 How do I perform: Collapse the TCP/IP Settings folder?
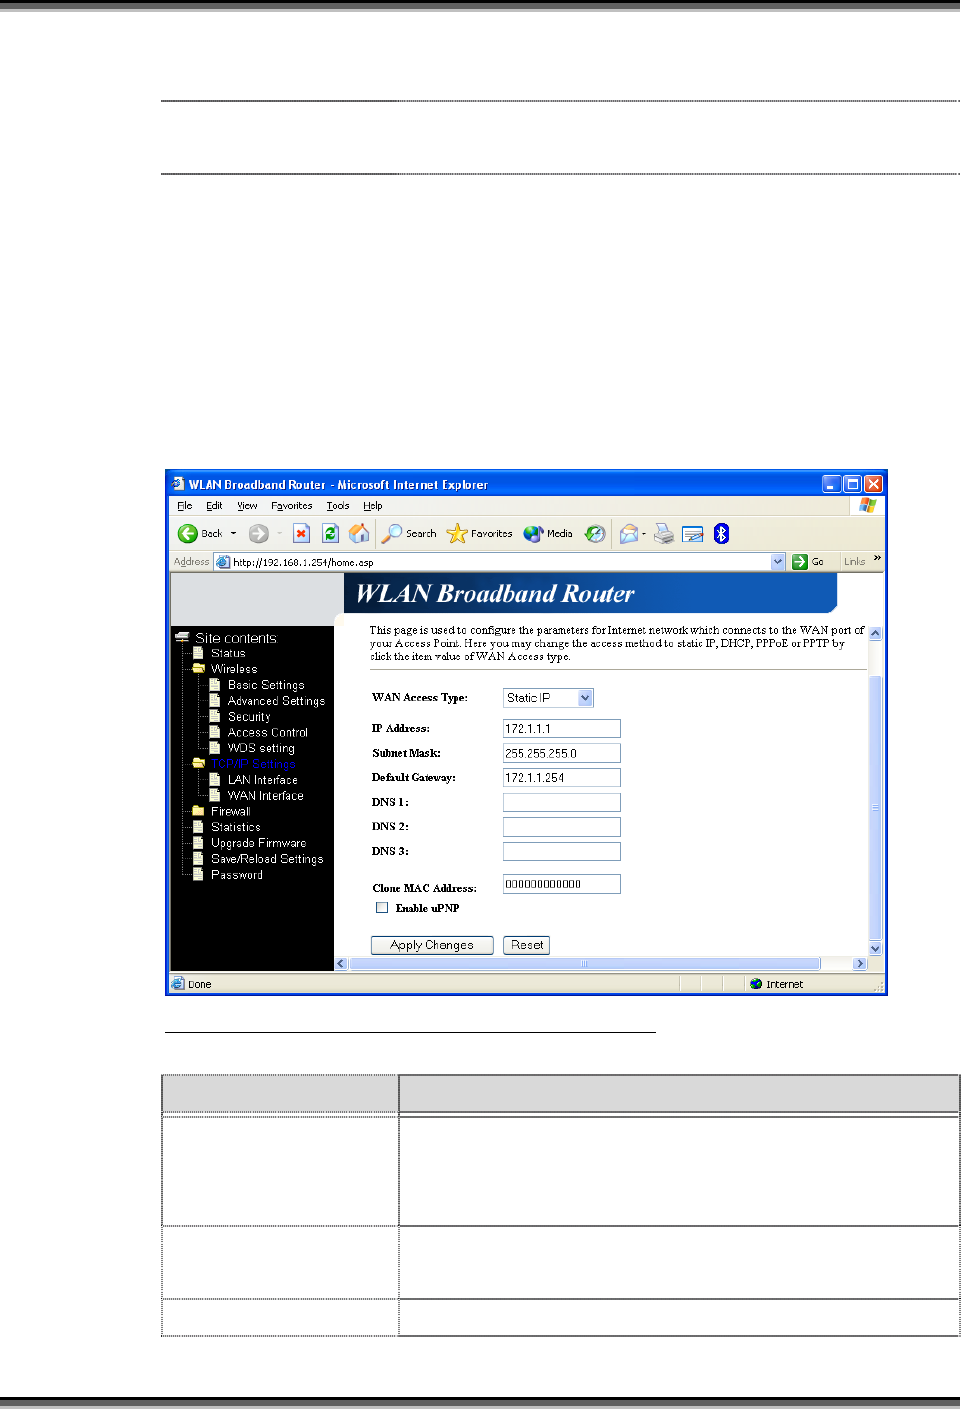pos(198,764)
